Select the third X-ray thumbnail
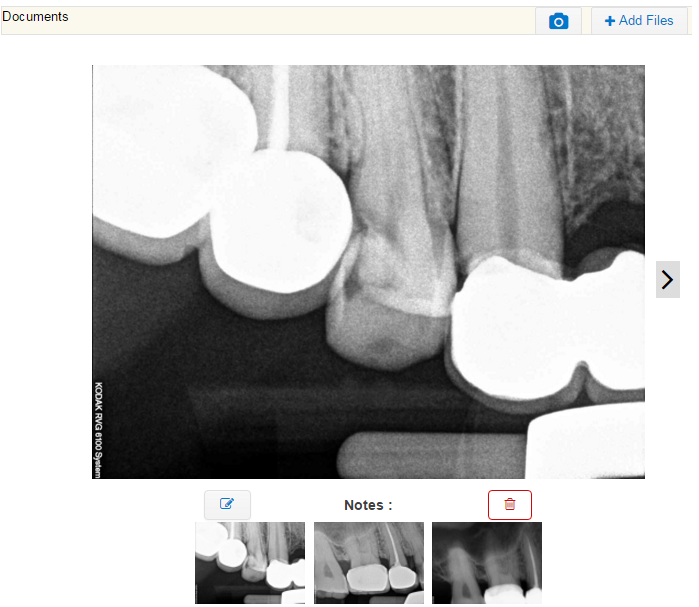699x607 pixels. (487, 563)
